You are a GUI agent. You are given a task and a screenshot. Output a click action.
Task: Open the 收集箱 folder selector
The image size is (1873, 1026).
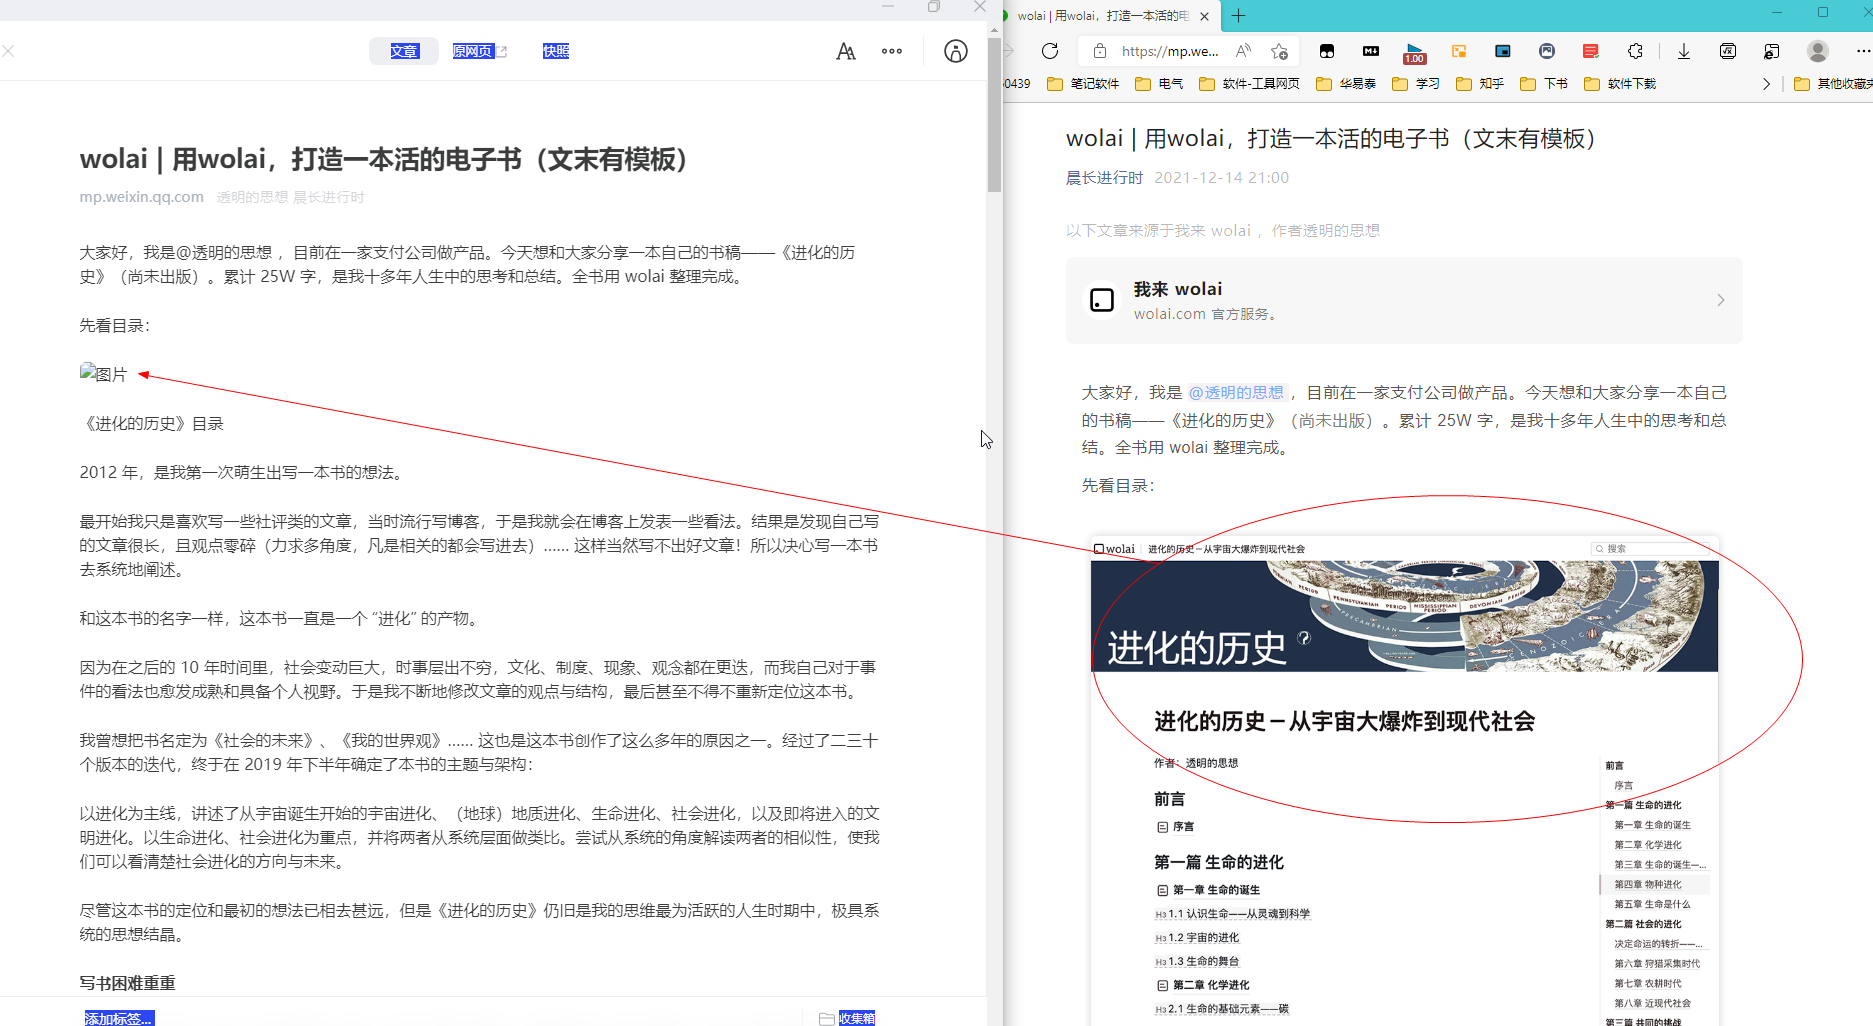click(848, 1018)
